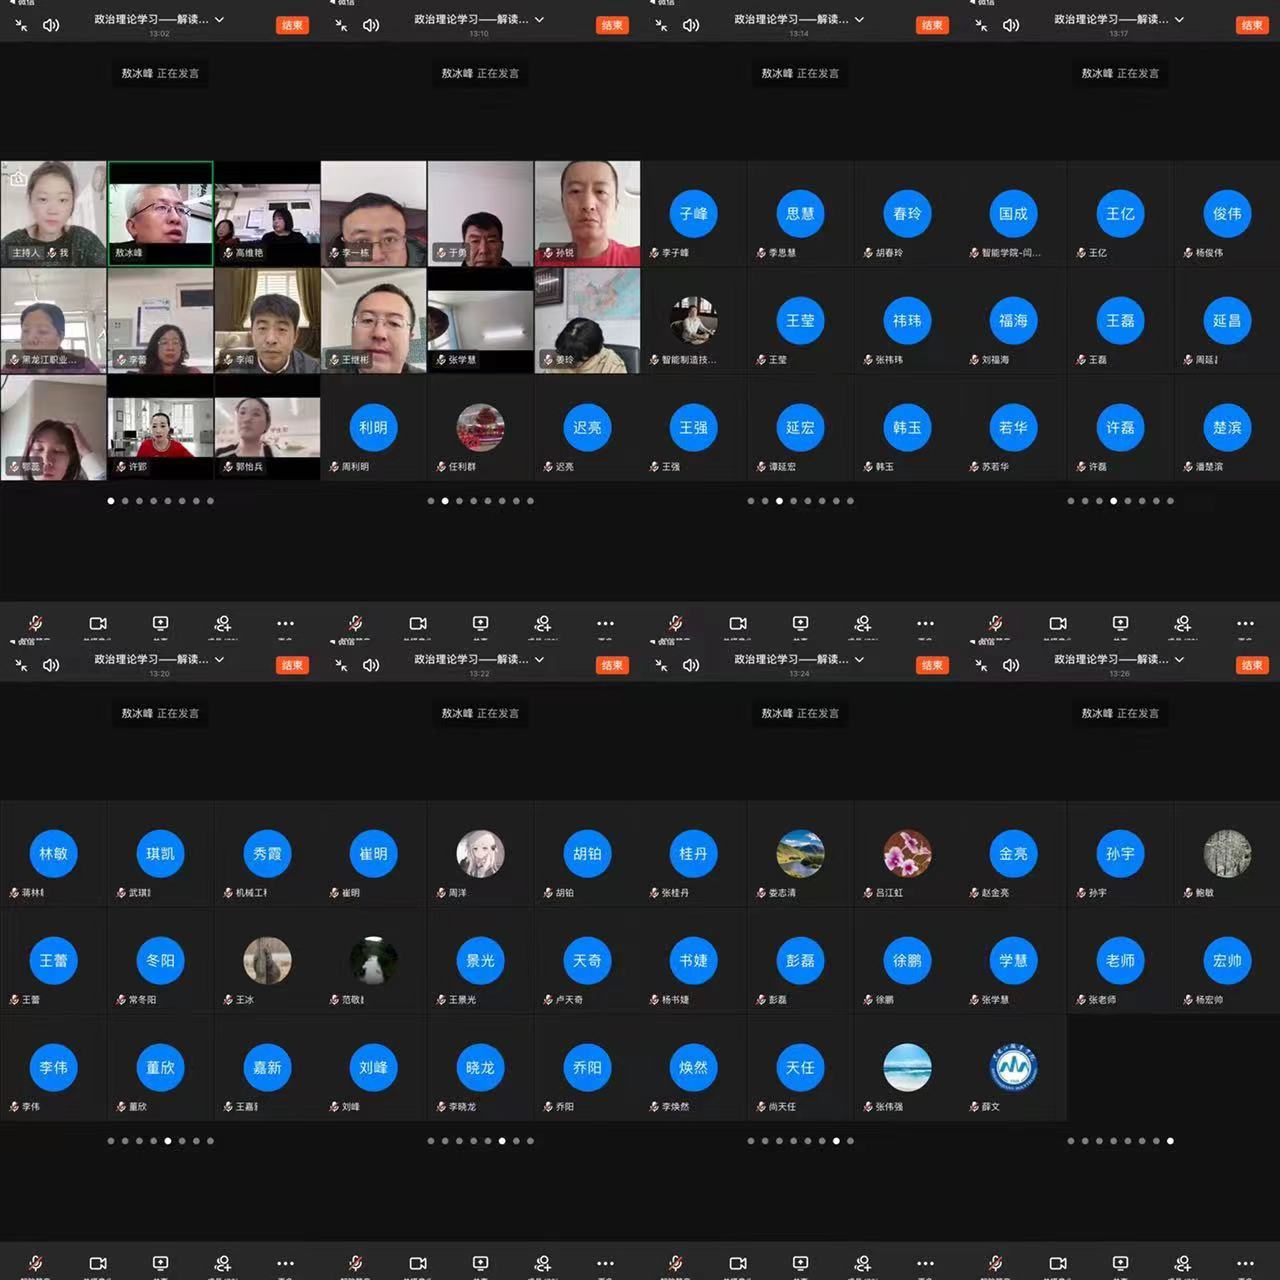Minimize the meeting window in the 13:24 panel
The height and width of the screenshot is (1280, 1280).
tap(661, 665)
